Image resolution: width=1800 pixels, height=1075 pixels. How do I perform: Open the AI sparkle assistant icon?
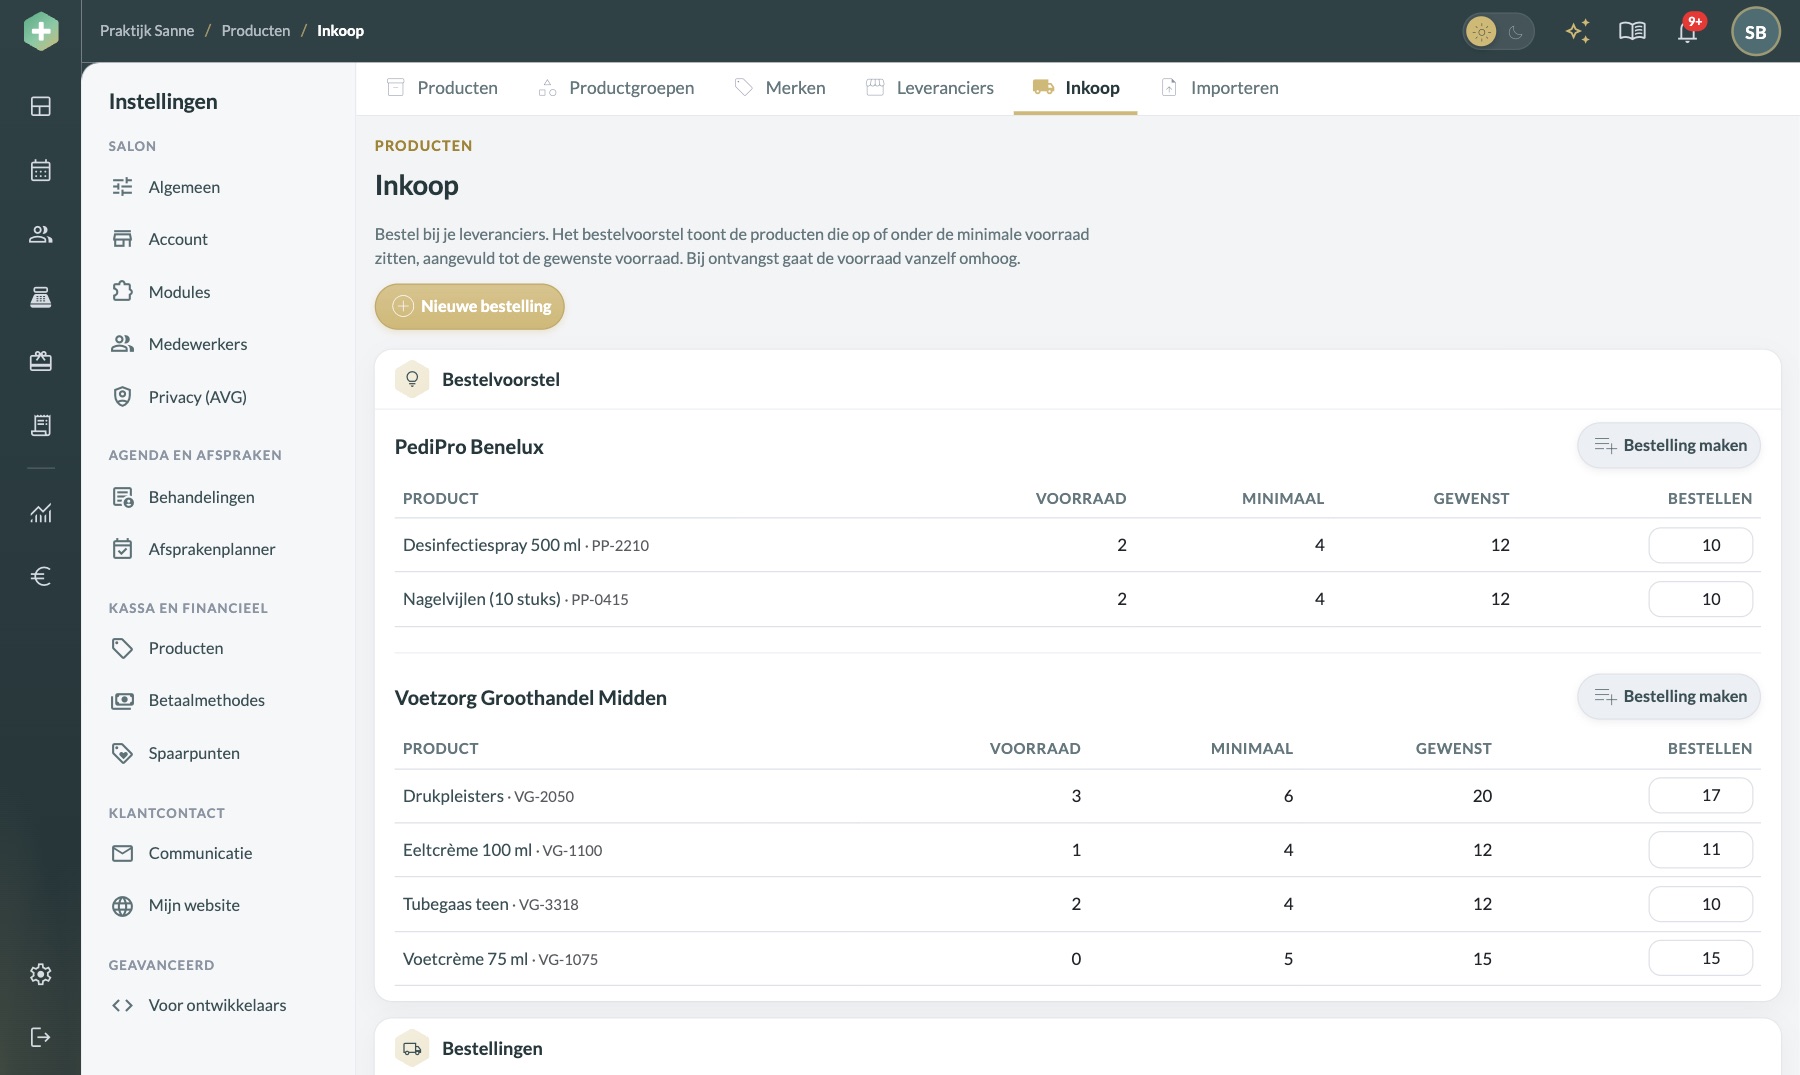1578,31
